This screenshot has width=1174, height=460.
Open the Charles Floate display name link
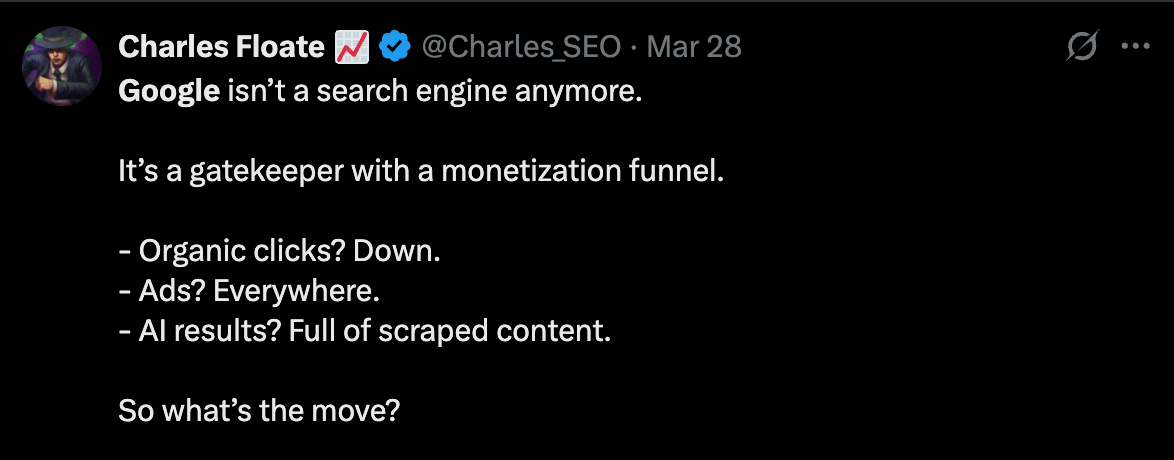[x=221, y=46]
